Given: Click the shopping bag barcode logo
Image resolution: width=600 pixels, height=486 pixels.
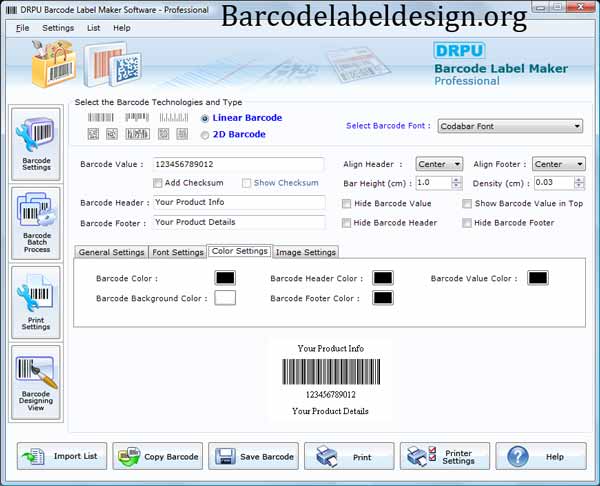Looking at the screenshot, I should [54, 64].
